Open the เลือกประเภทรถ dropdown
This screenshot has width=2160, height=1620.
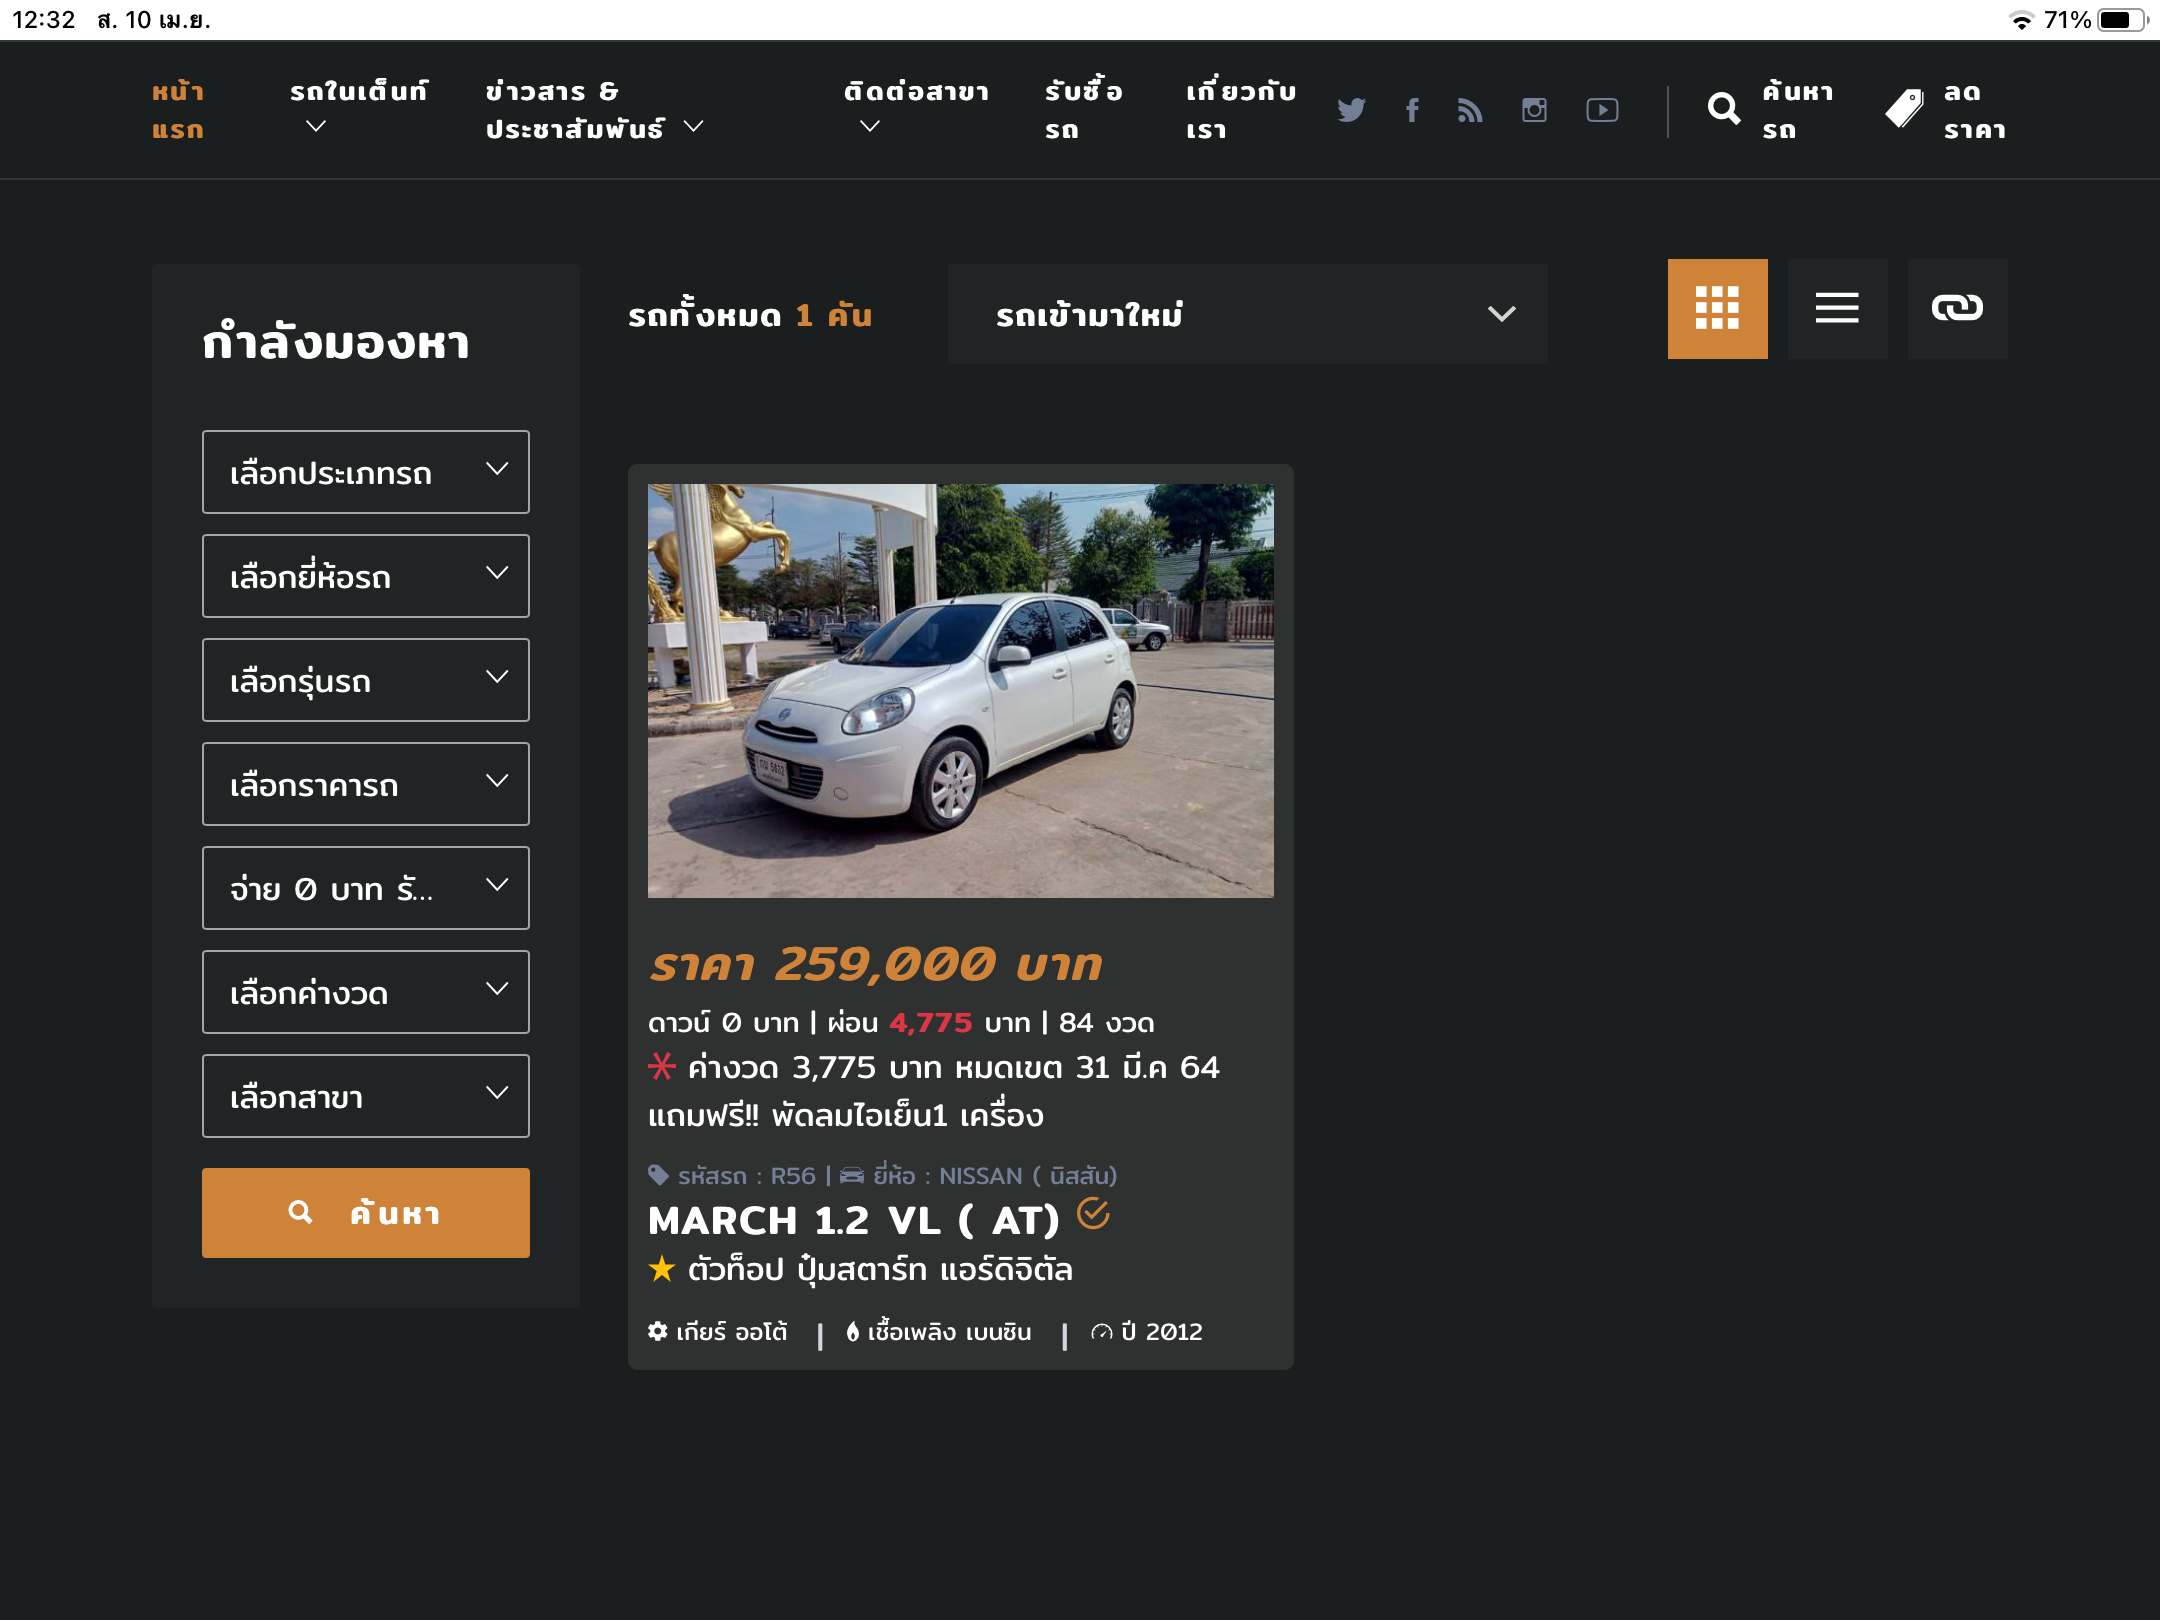[365, 472]
